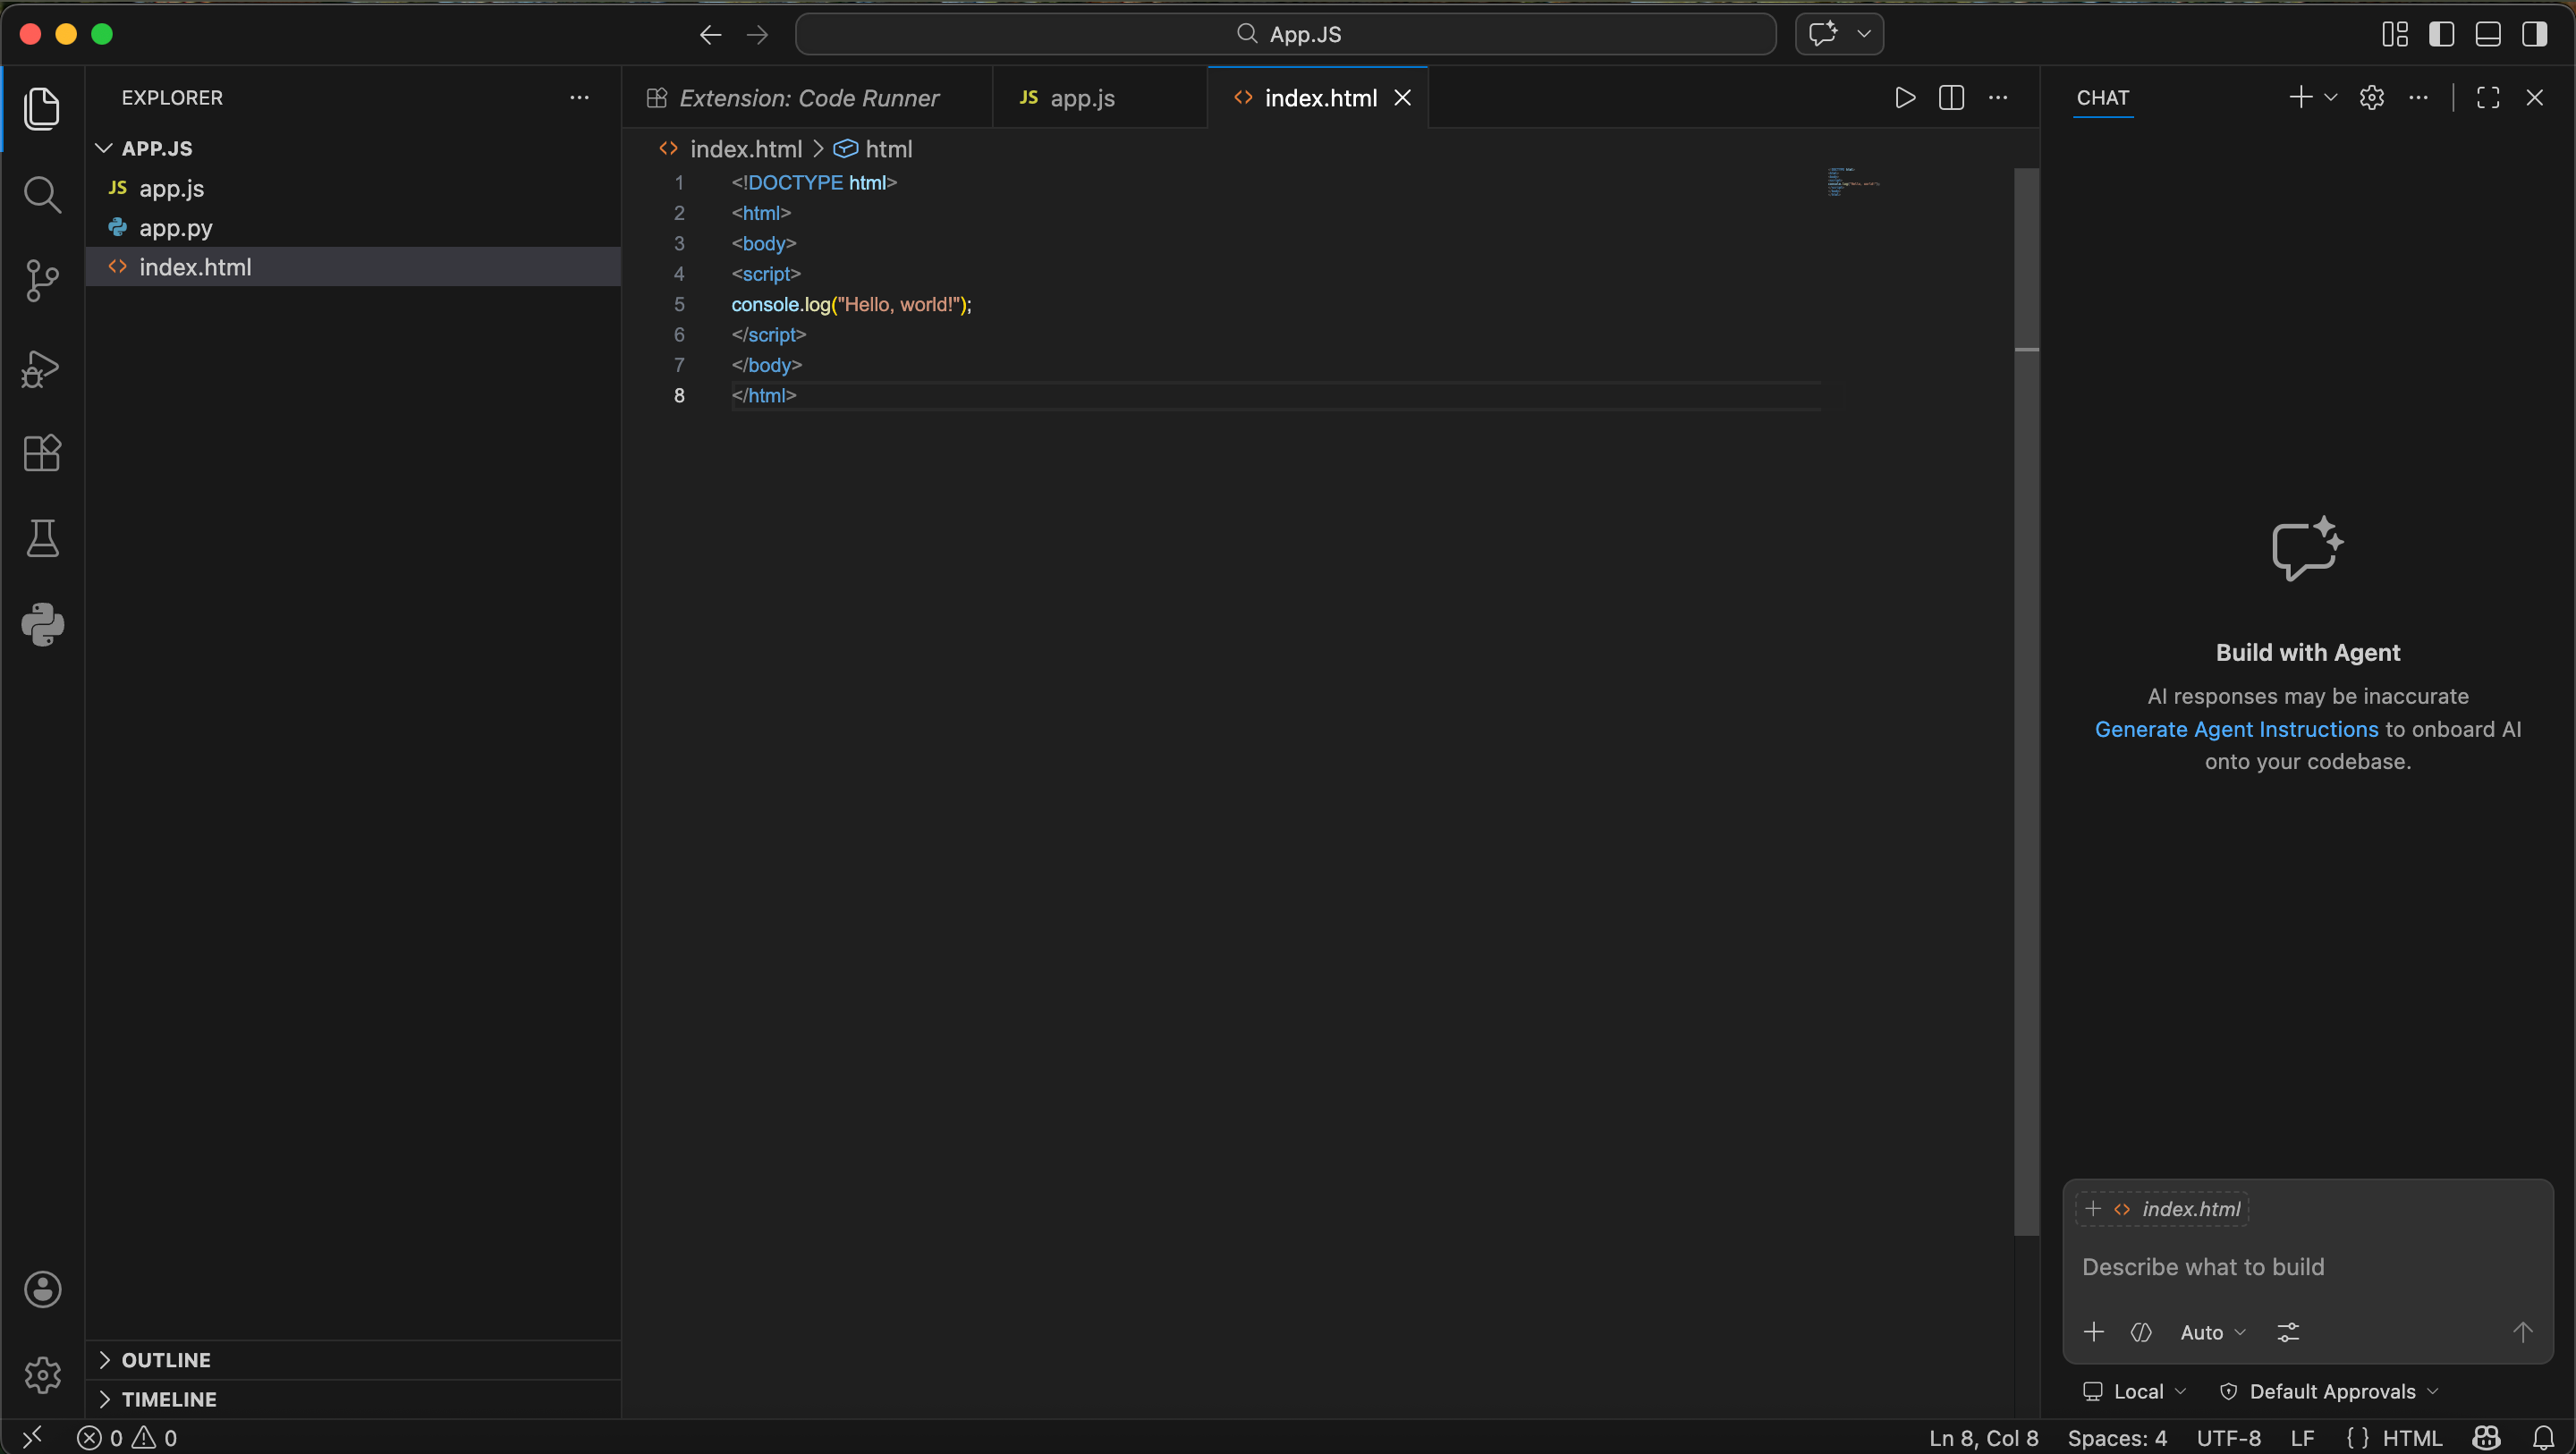Open the Search view in activity bar
This screenshot has height=1454, width=2576.
pos(42,195)
